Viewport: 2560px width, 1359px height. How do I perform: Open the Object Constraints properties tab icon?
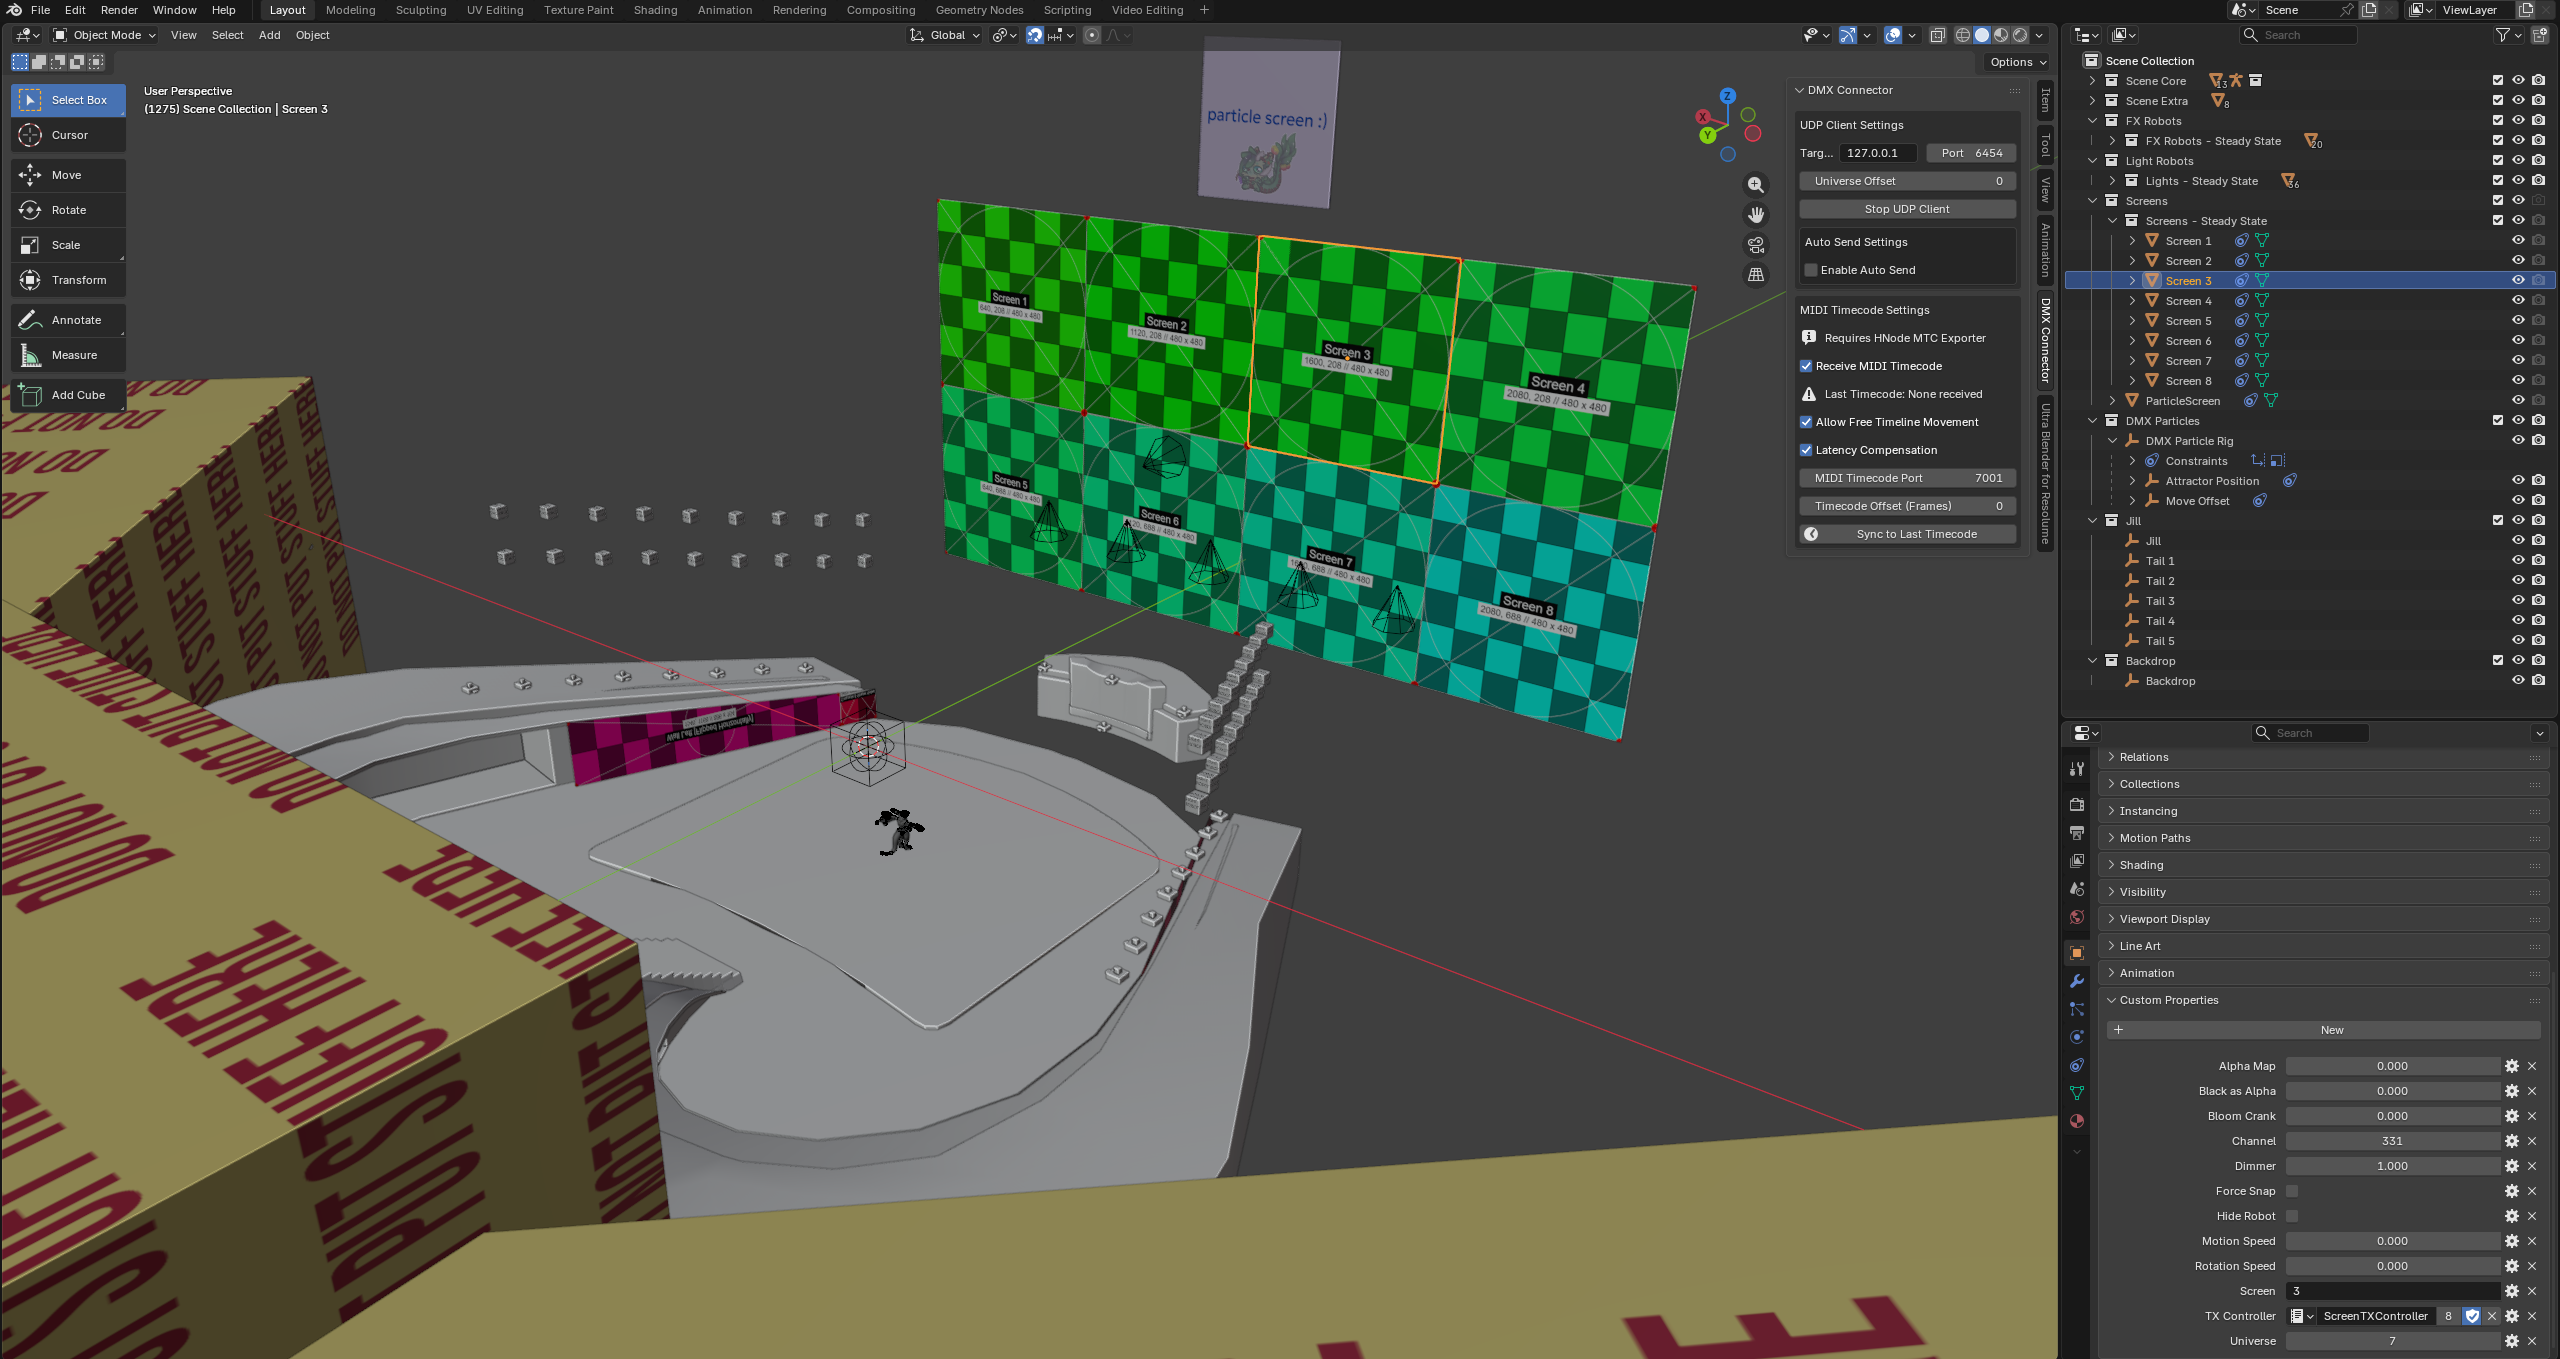click(2077, 1065)
